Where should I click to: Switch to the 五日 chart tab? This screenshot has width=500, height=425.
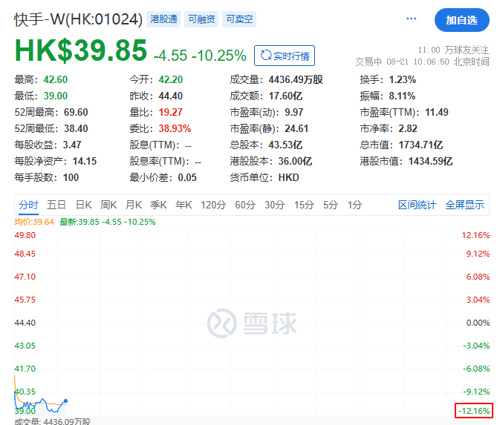tap(56, 205)
